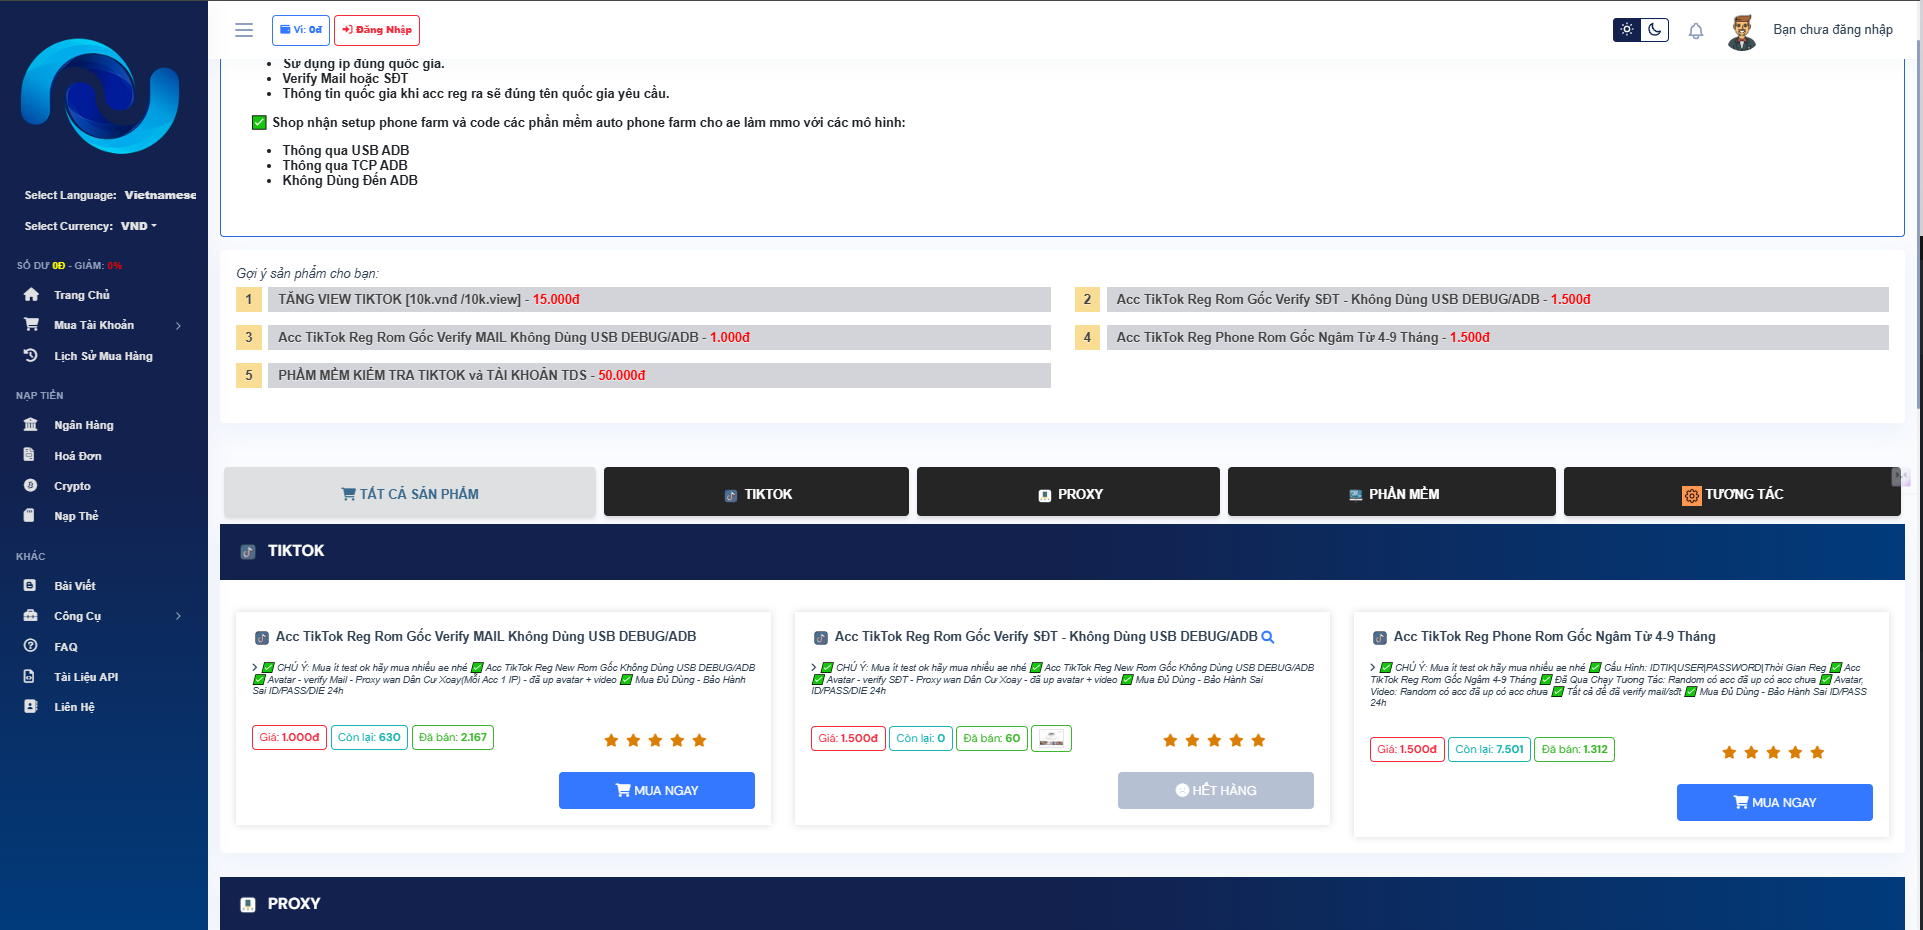Viewport: 1923px width, 930px height.
Task: Select the TẤT CẢ SẢN PHẨM tab
Action: coord(410,492)
